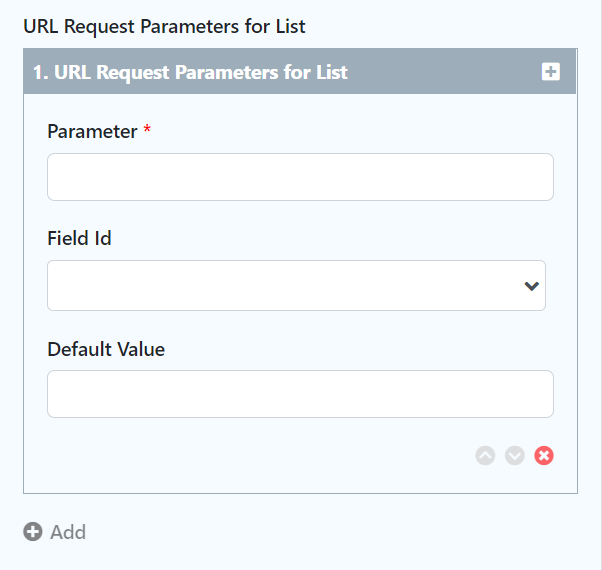Click the Add link text
This screenshot has height=570, width=602.
pyautogui.click(x=68, y=532)
